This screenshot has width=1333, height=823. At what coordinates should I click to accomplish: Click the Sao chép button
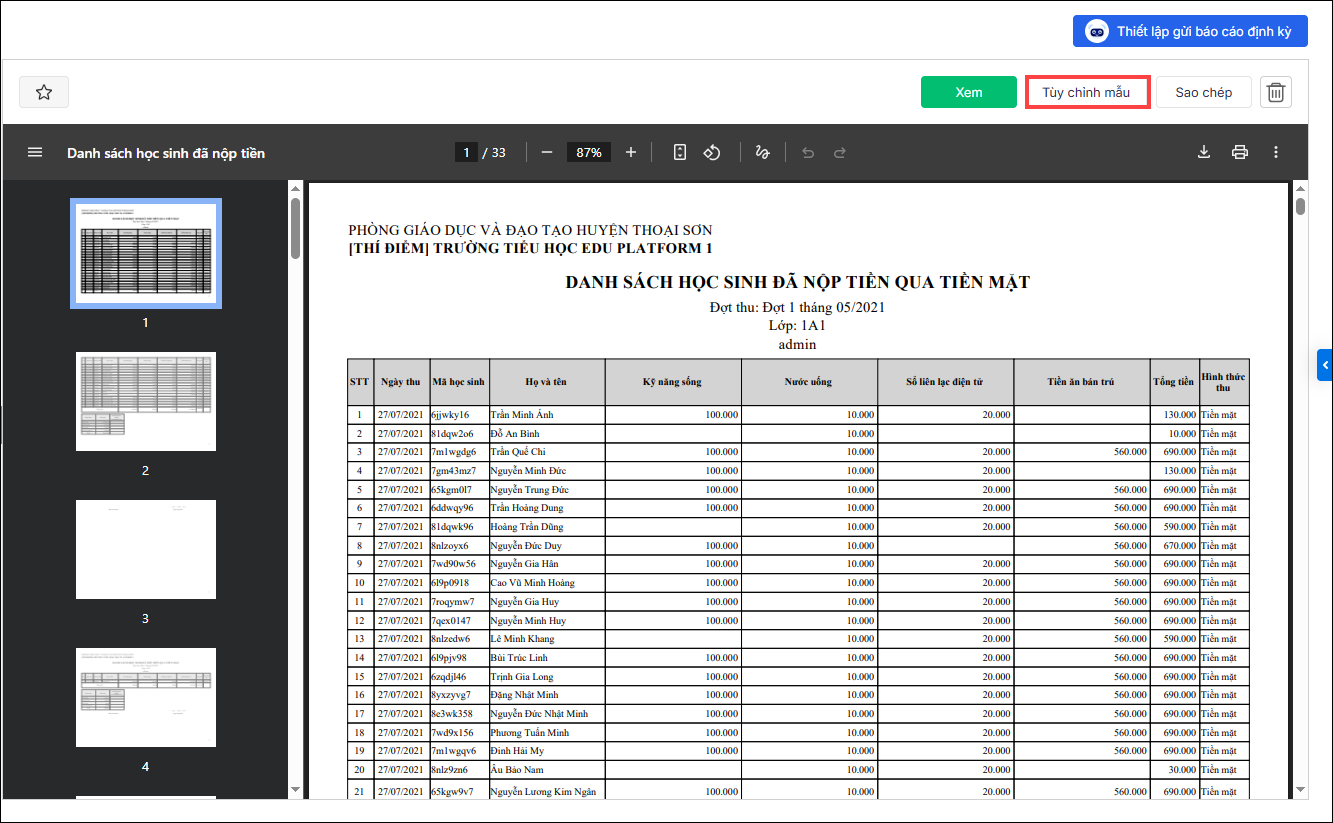(x=1203, y=92)
